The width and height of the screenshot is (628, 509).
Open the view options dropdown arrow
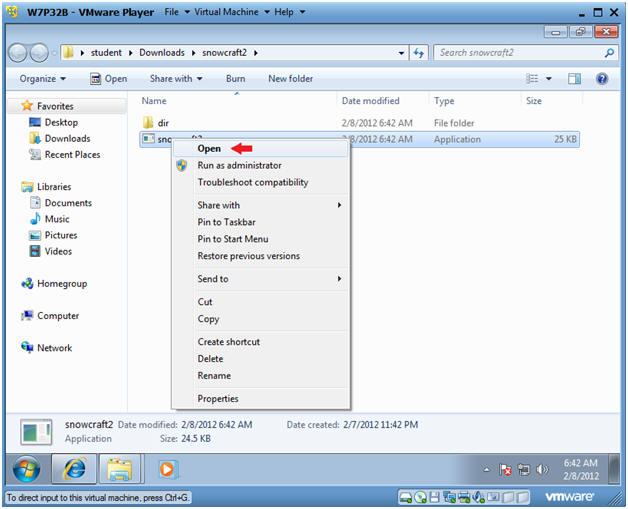(549, 78)
